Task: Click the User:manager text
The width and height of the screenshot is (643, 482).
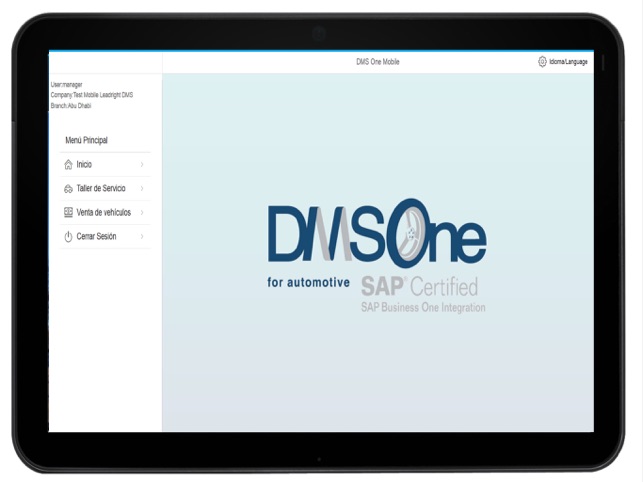Action: [x=66, y=85]
